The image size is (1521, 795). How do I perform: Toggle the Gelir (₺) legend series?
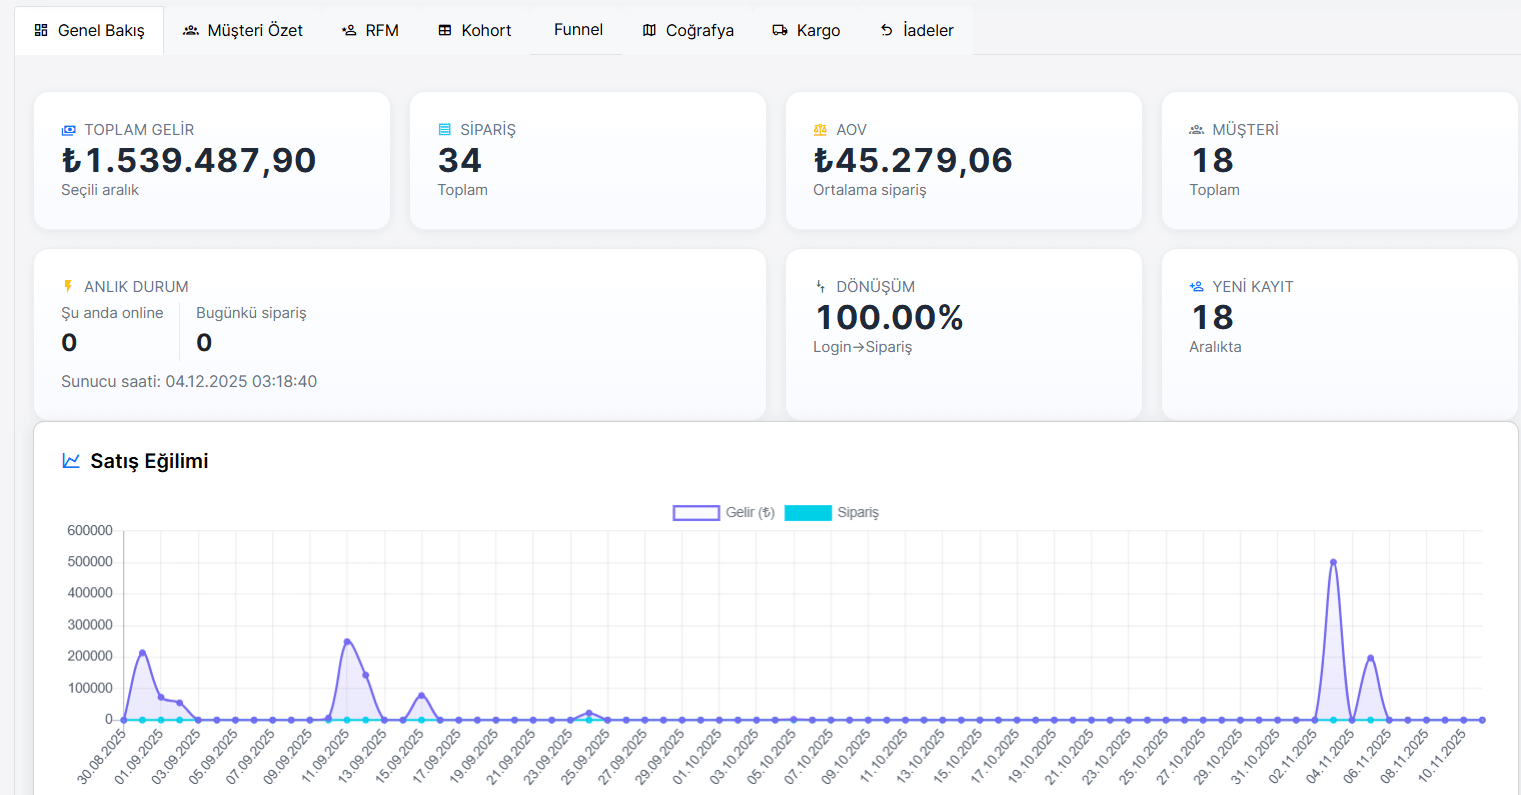coord(724,512)
